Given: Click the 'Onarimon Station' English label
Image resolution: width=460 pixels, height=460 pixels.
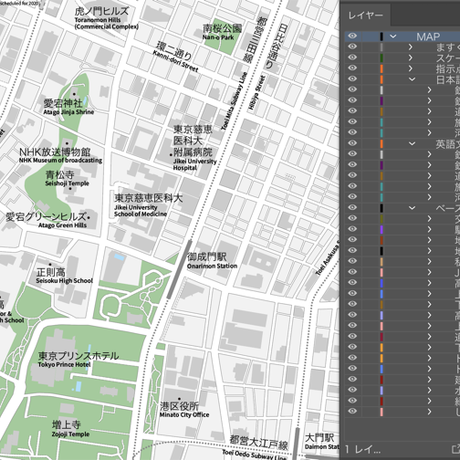Looking at the screenshot, I should pos(212,266).
